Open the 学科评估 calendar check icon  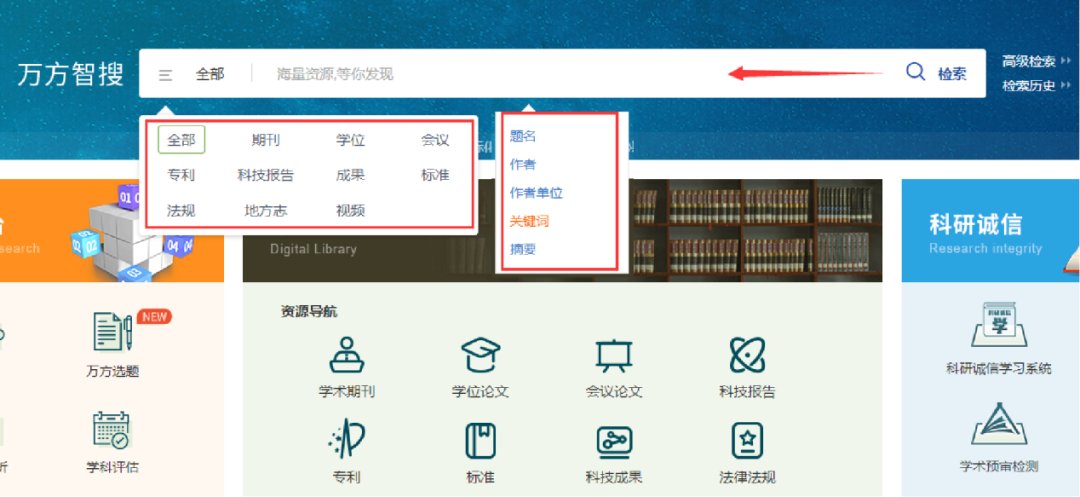[x=112, y=430]
